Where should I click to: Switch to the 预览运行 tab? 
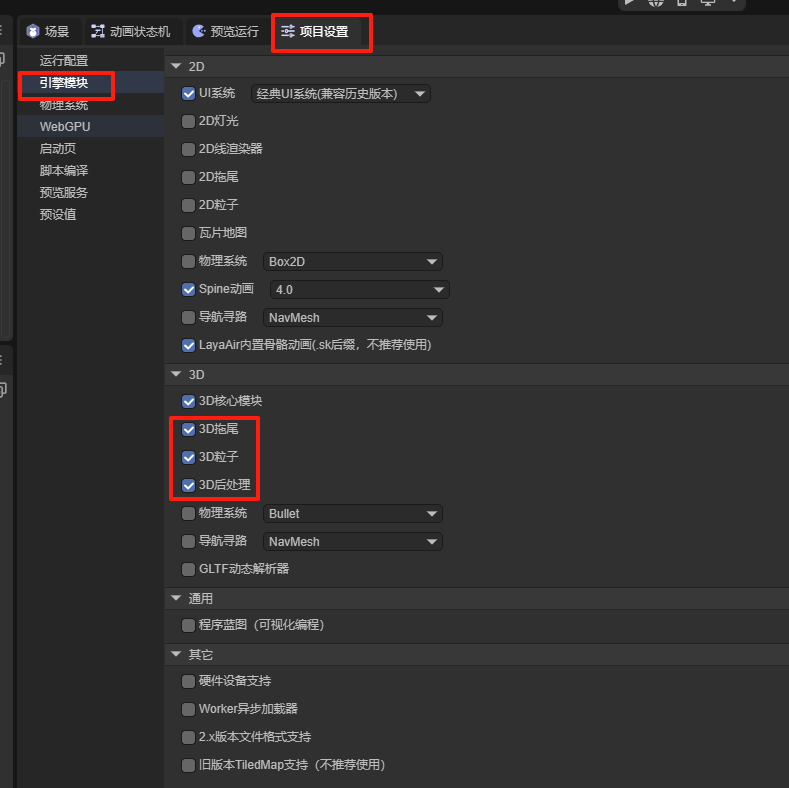pyautogui.click(x=226, y=32)
